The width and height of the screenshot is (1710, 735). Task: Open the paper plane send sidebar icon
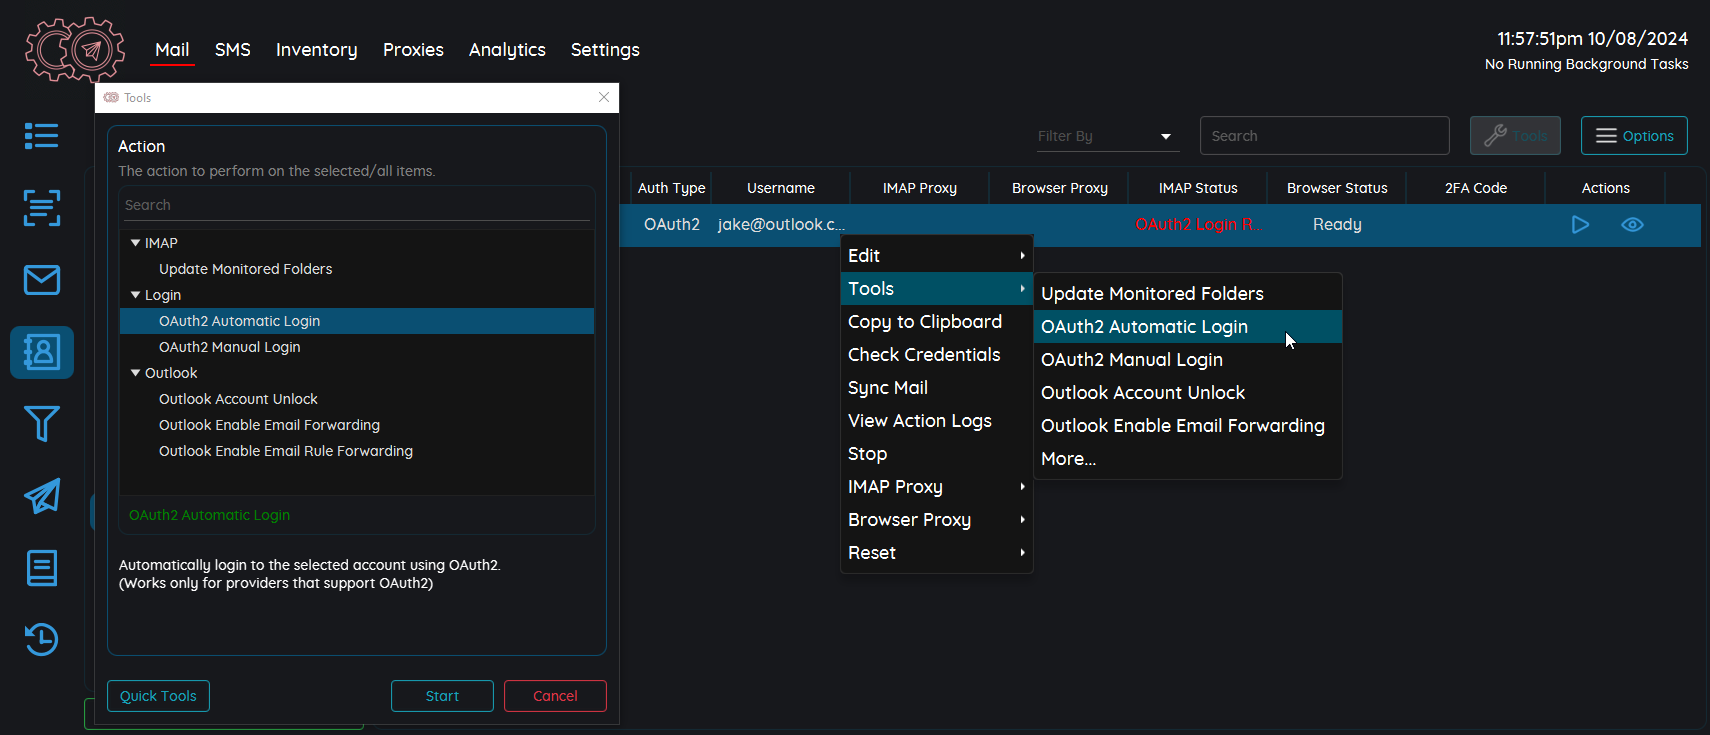[x=41, y=496]
